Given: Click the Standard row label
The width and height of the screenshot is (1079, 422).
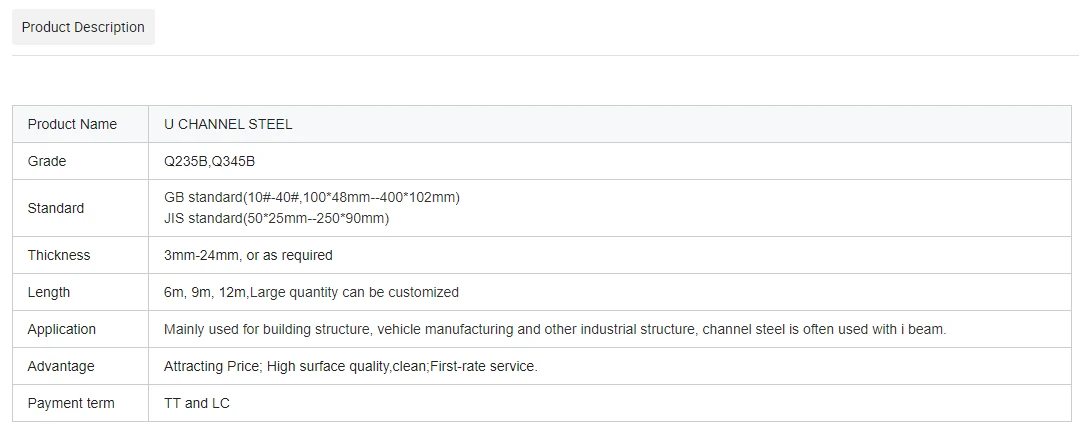Looking at the screenshot, I should coord(56,208).
